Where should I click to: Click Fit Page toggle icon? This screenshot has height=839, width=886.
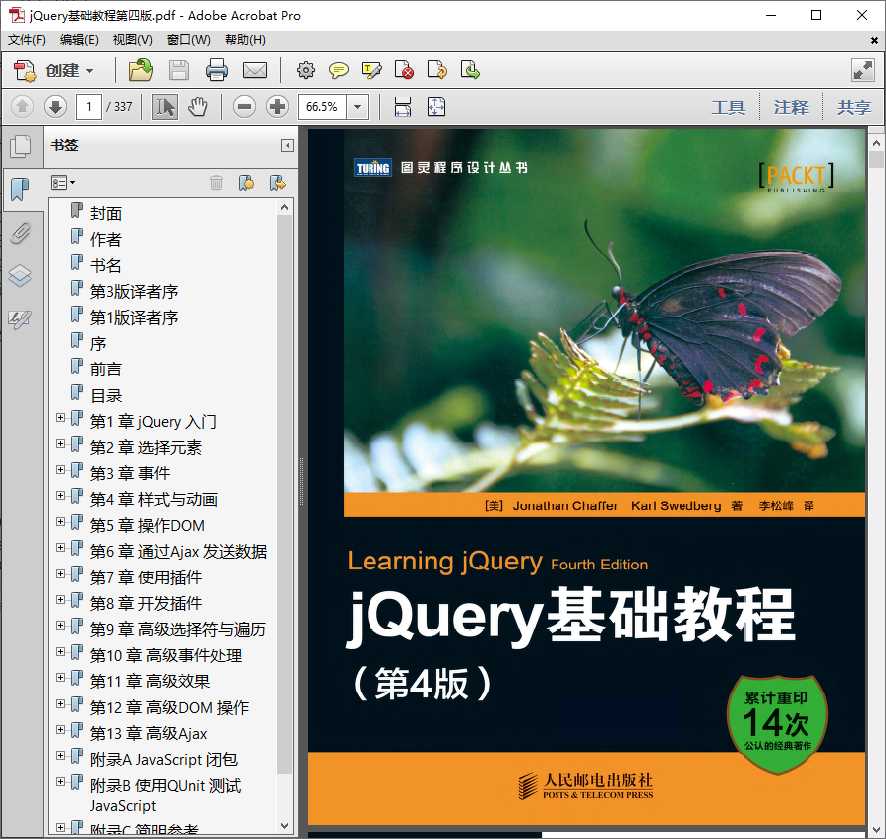[x=436, y=106]
